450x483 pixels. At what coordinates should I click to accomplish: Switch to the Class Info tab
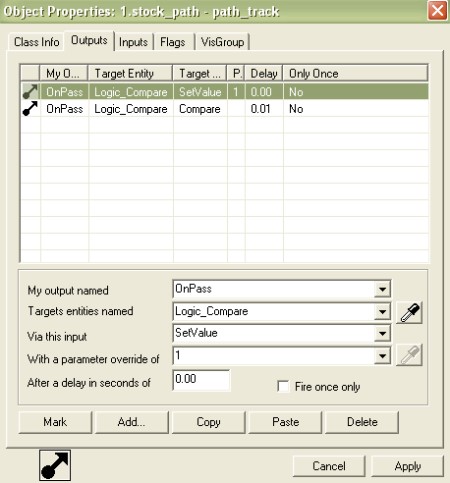(36, 42)
